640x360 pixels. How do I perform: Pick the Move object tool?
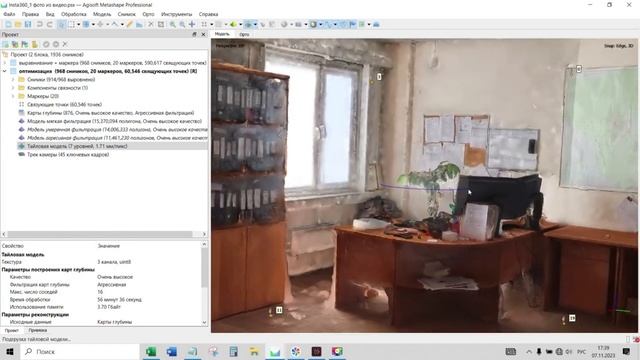[x=100, y=24]
